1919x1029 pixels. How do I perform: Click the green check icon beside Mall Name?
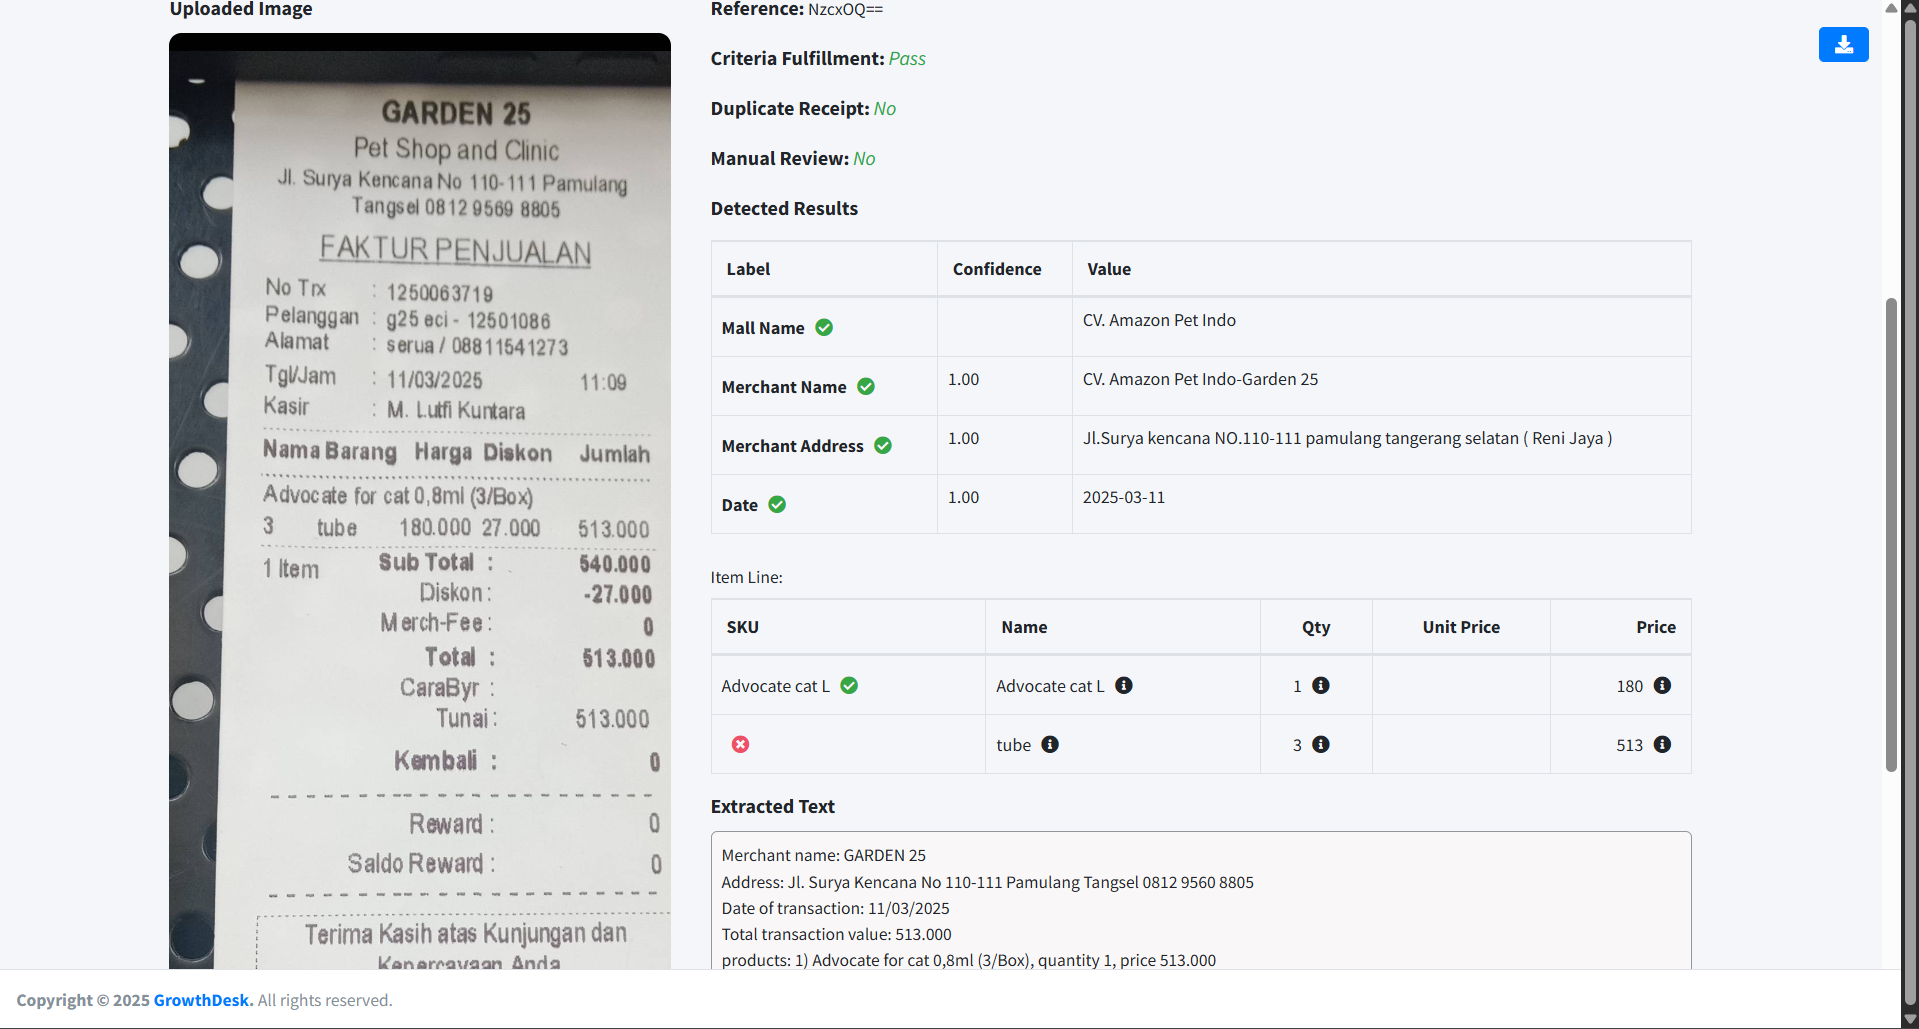coord(824,328)
